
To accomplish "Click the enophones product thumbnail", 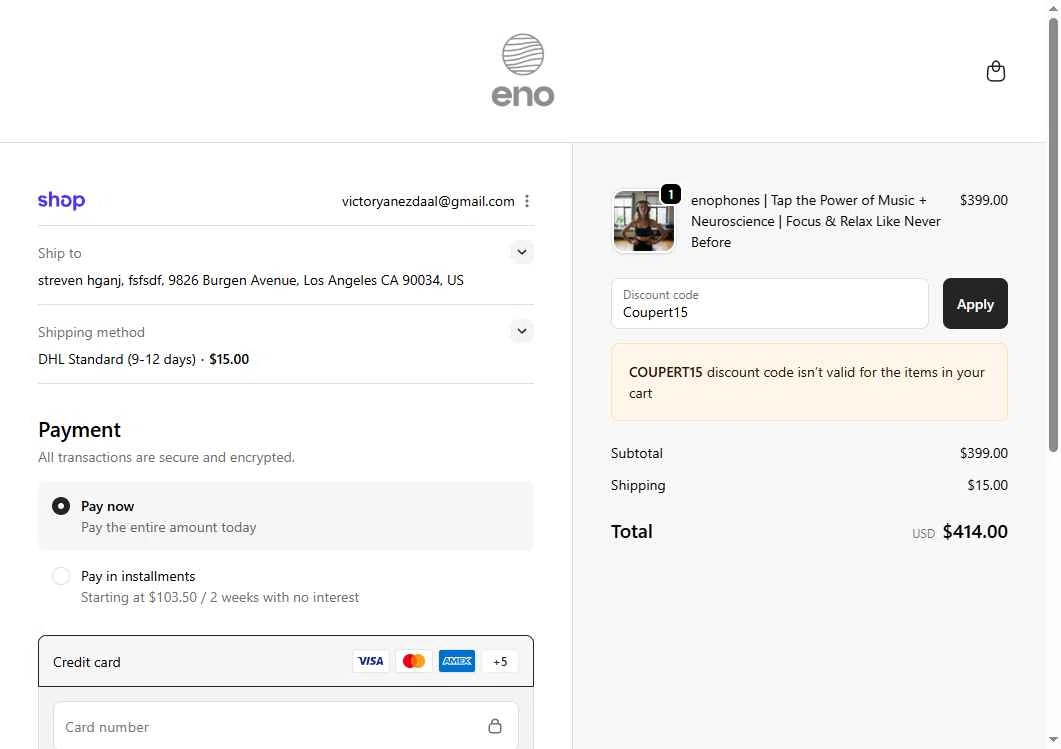I will [x=644, y=221].
